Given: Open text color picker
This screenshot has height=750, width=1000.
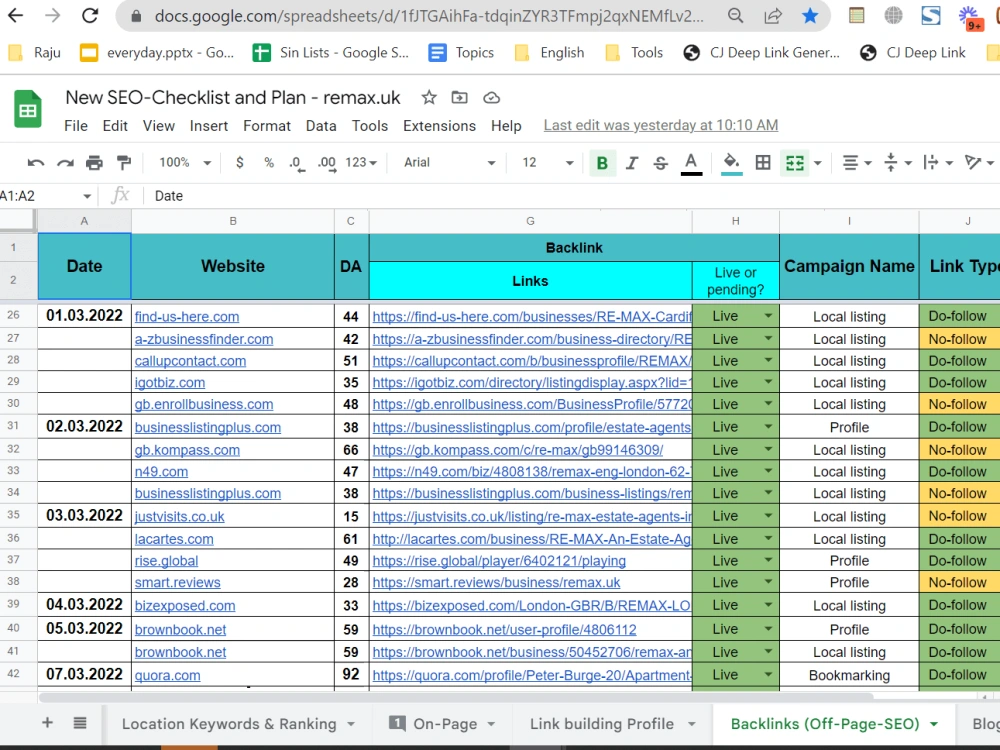Looking at the screenshot, I should (691, 163).
